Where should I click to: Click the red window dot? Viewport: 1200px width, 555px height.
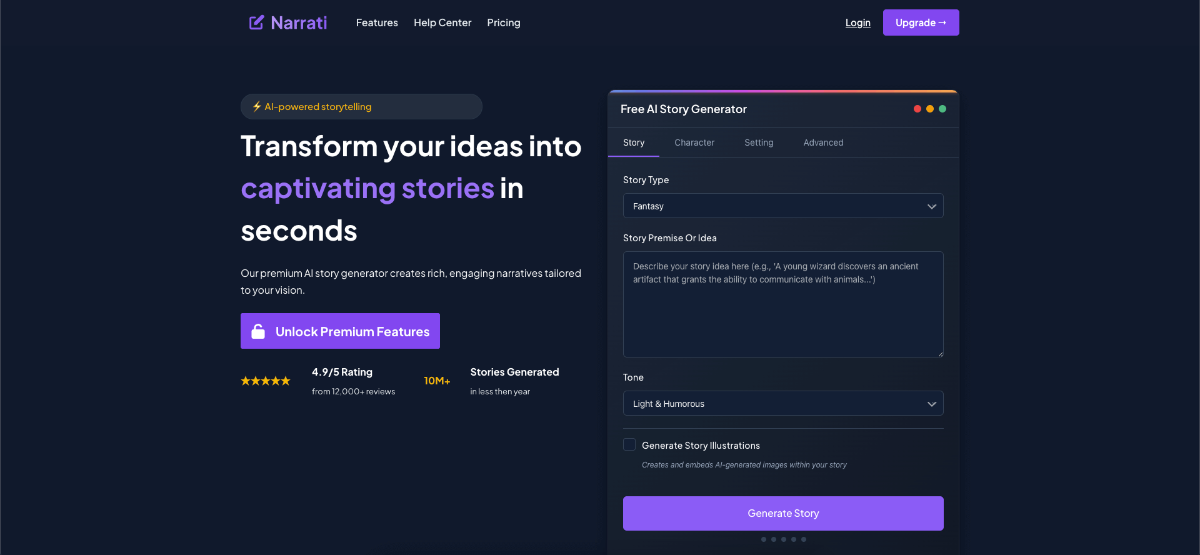[918, 109]
